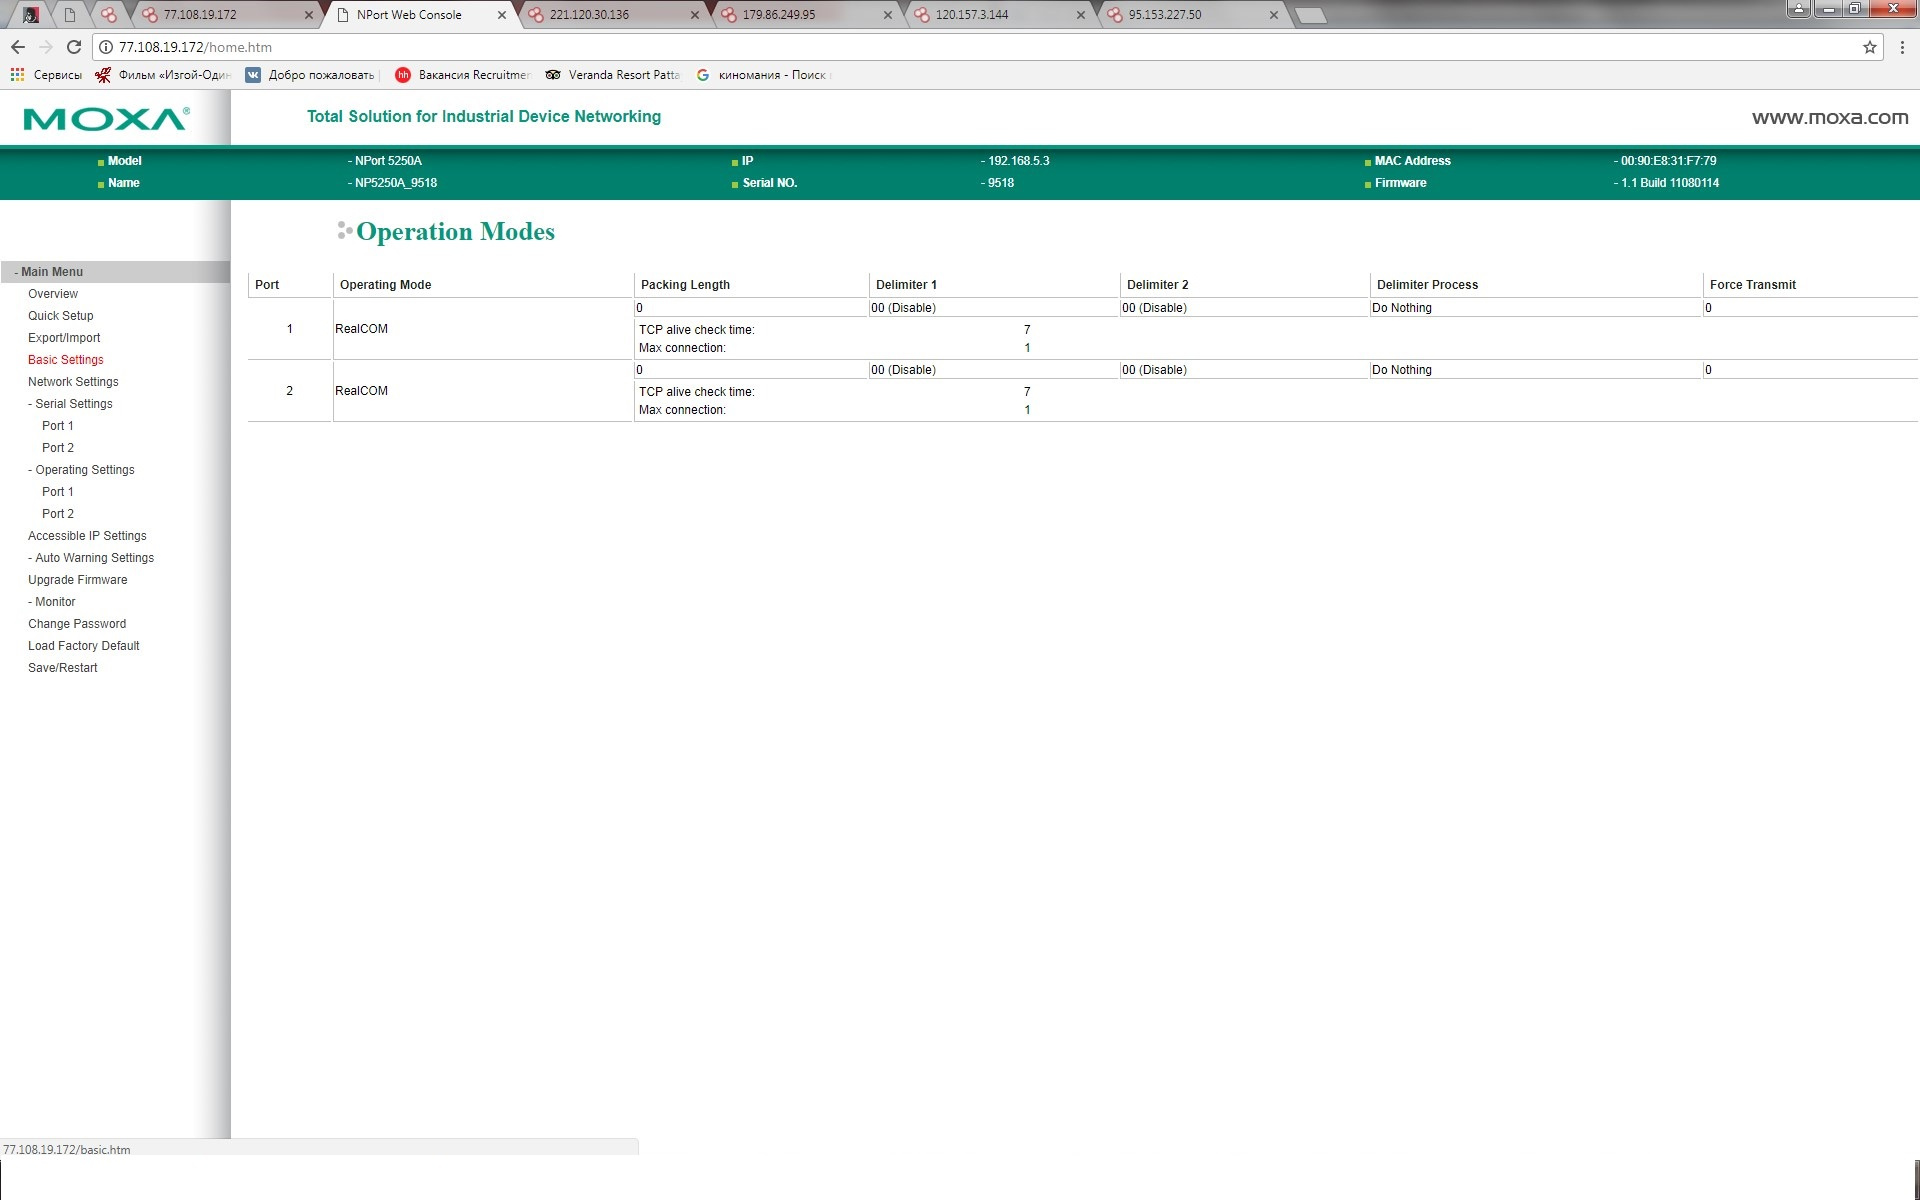Viewport: 1920px width, 1200px height.
Task: Click Basic Settings menu item
Action: 65,359
